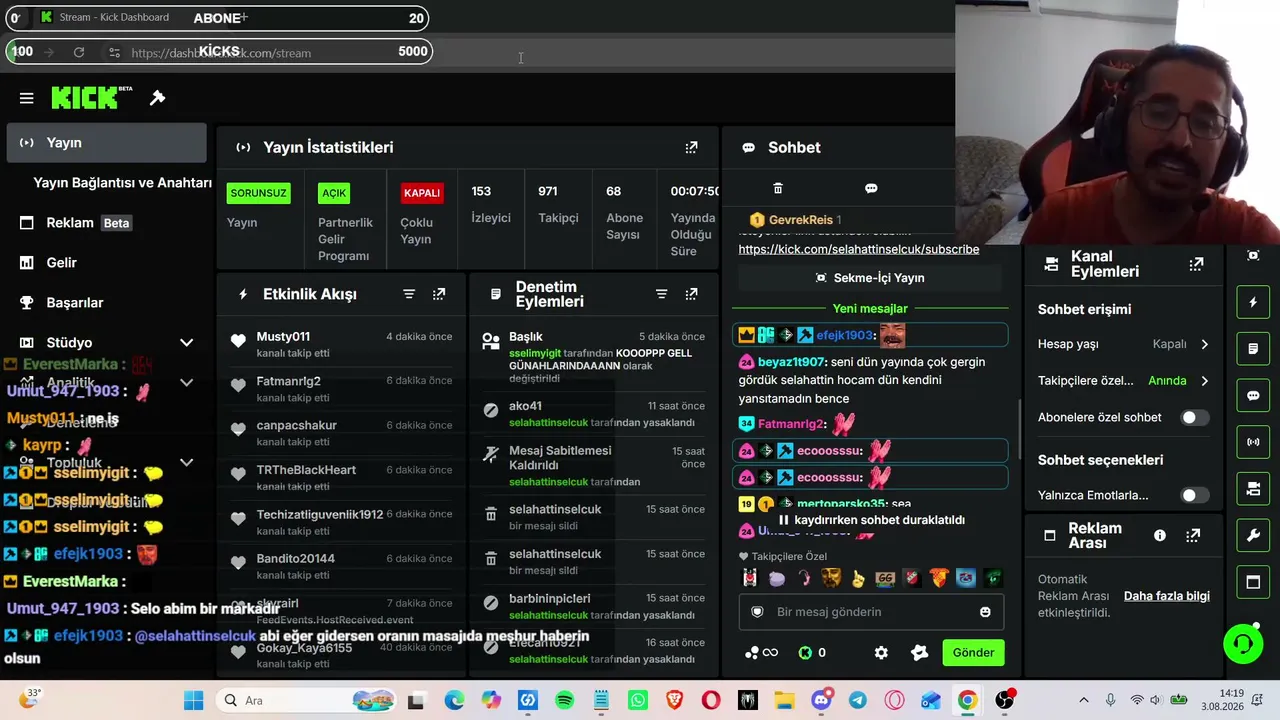Click the camera widget in right rail
1280x720 pixels.
click(x=1253, y=489)
